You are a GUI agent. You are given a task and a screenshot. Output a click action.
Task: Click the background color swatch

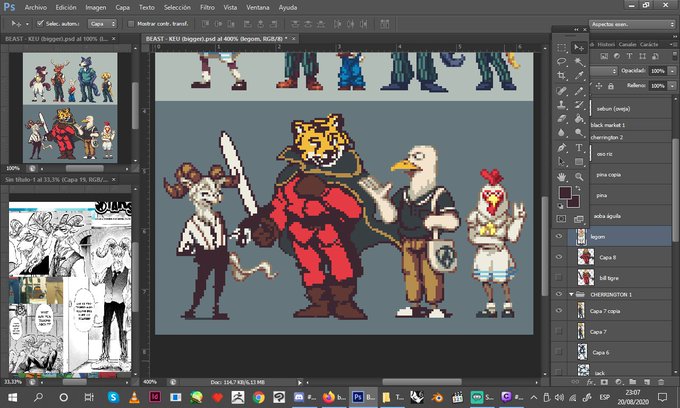573,201
